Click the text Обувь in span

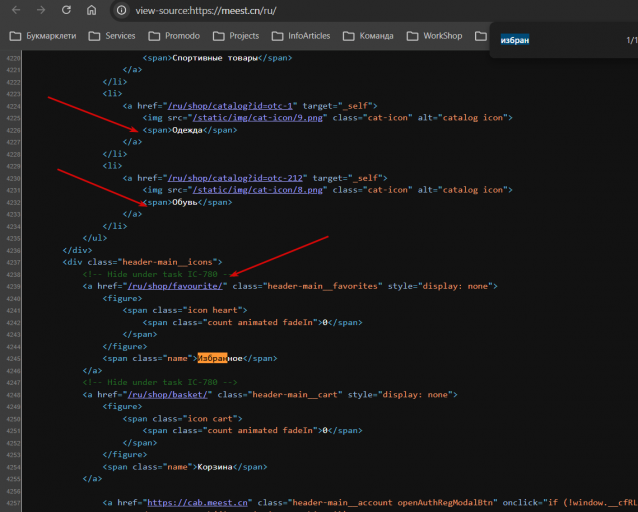coord(185,202)
